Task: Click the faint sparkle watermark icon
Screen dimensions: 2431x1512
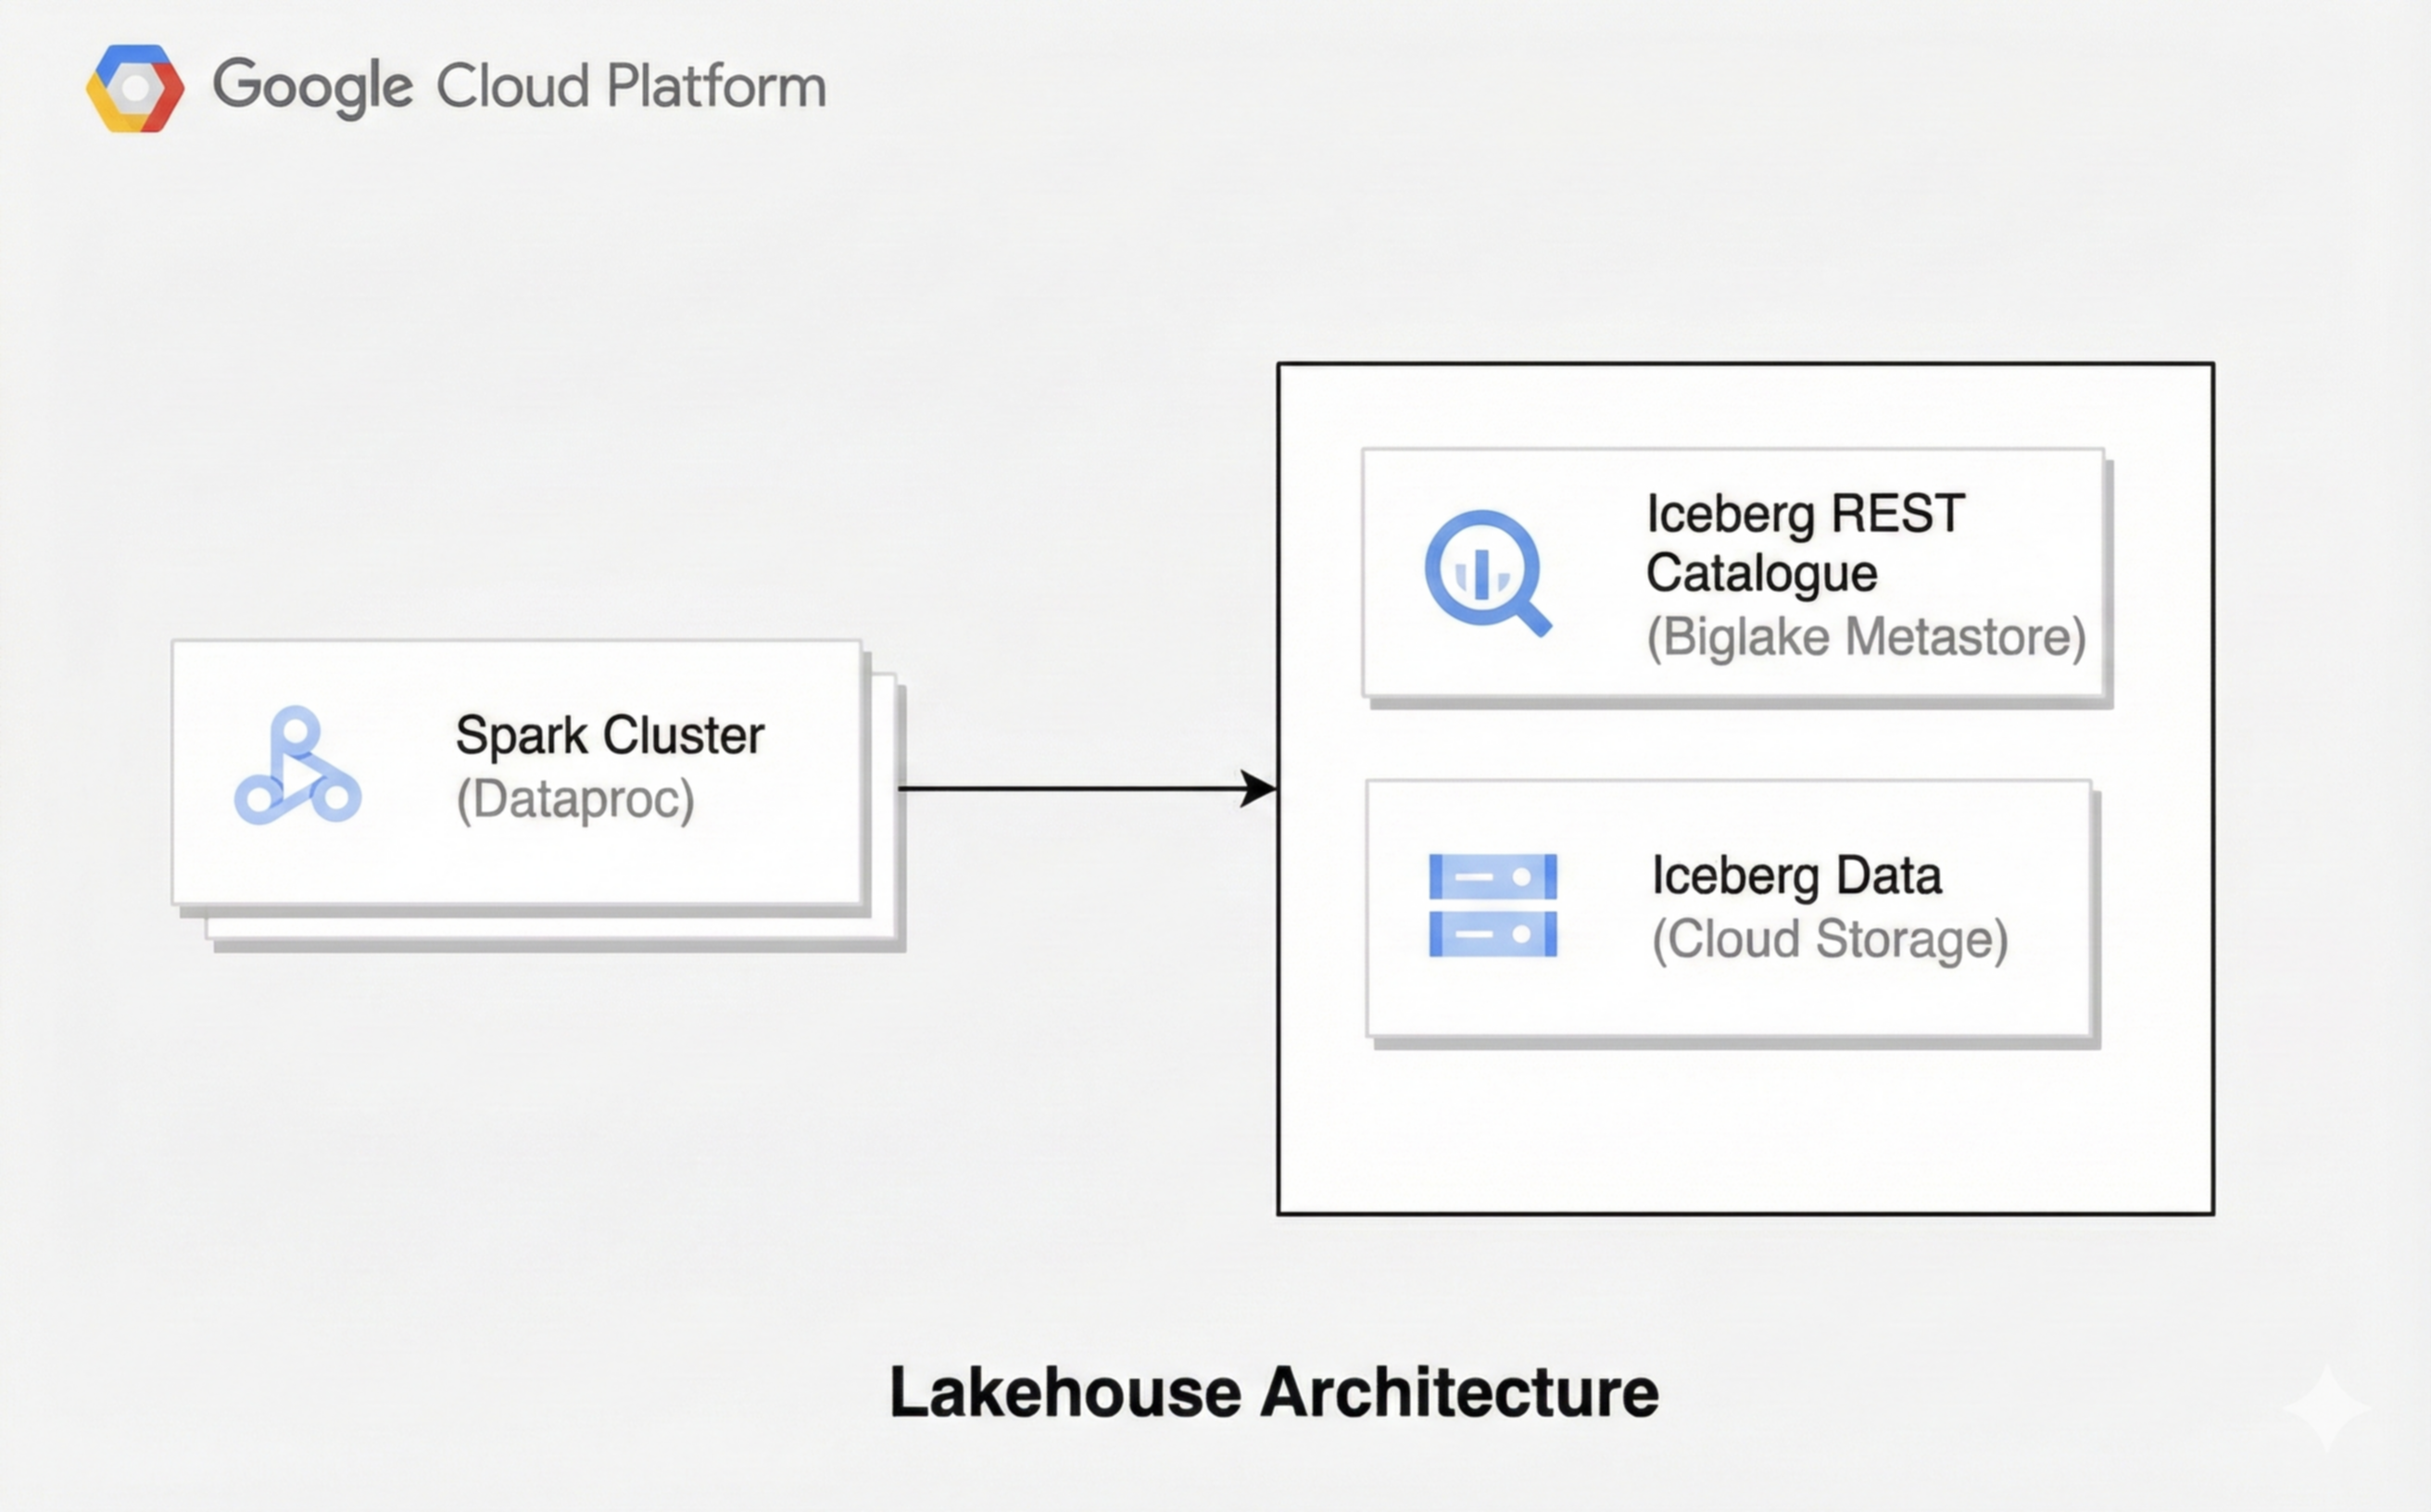Action: tap(2325, 1407)
